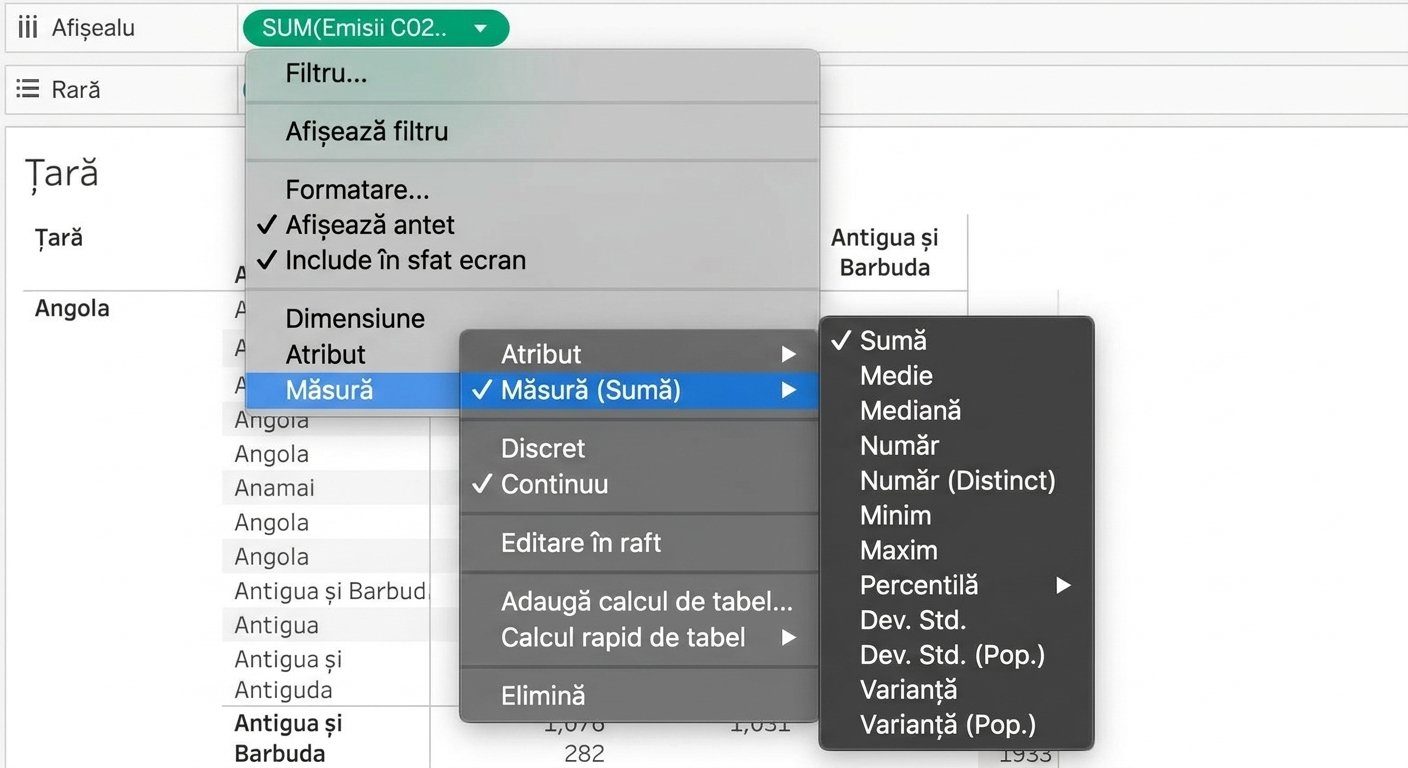Choose Varianță (Pop.) aggregation

tap(956, 725)
